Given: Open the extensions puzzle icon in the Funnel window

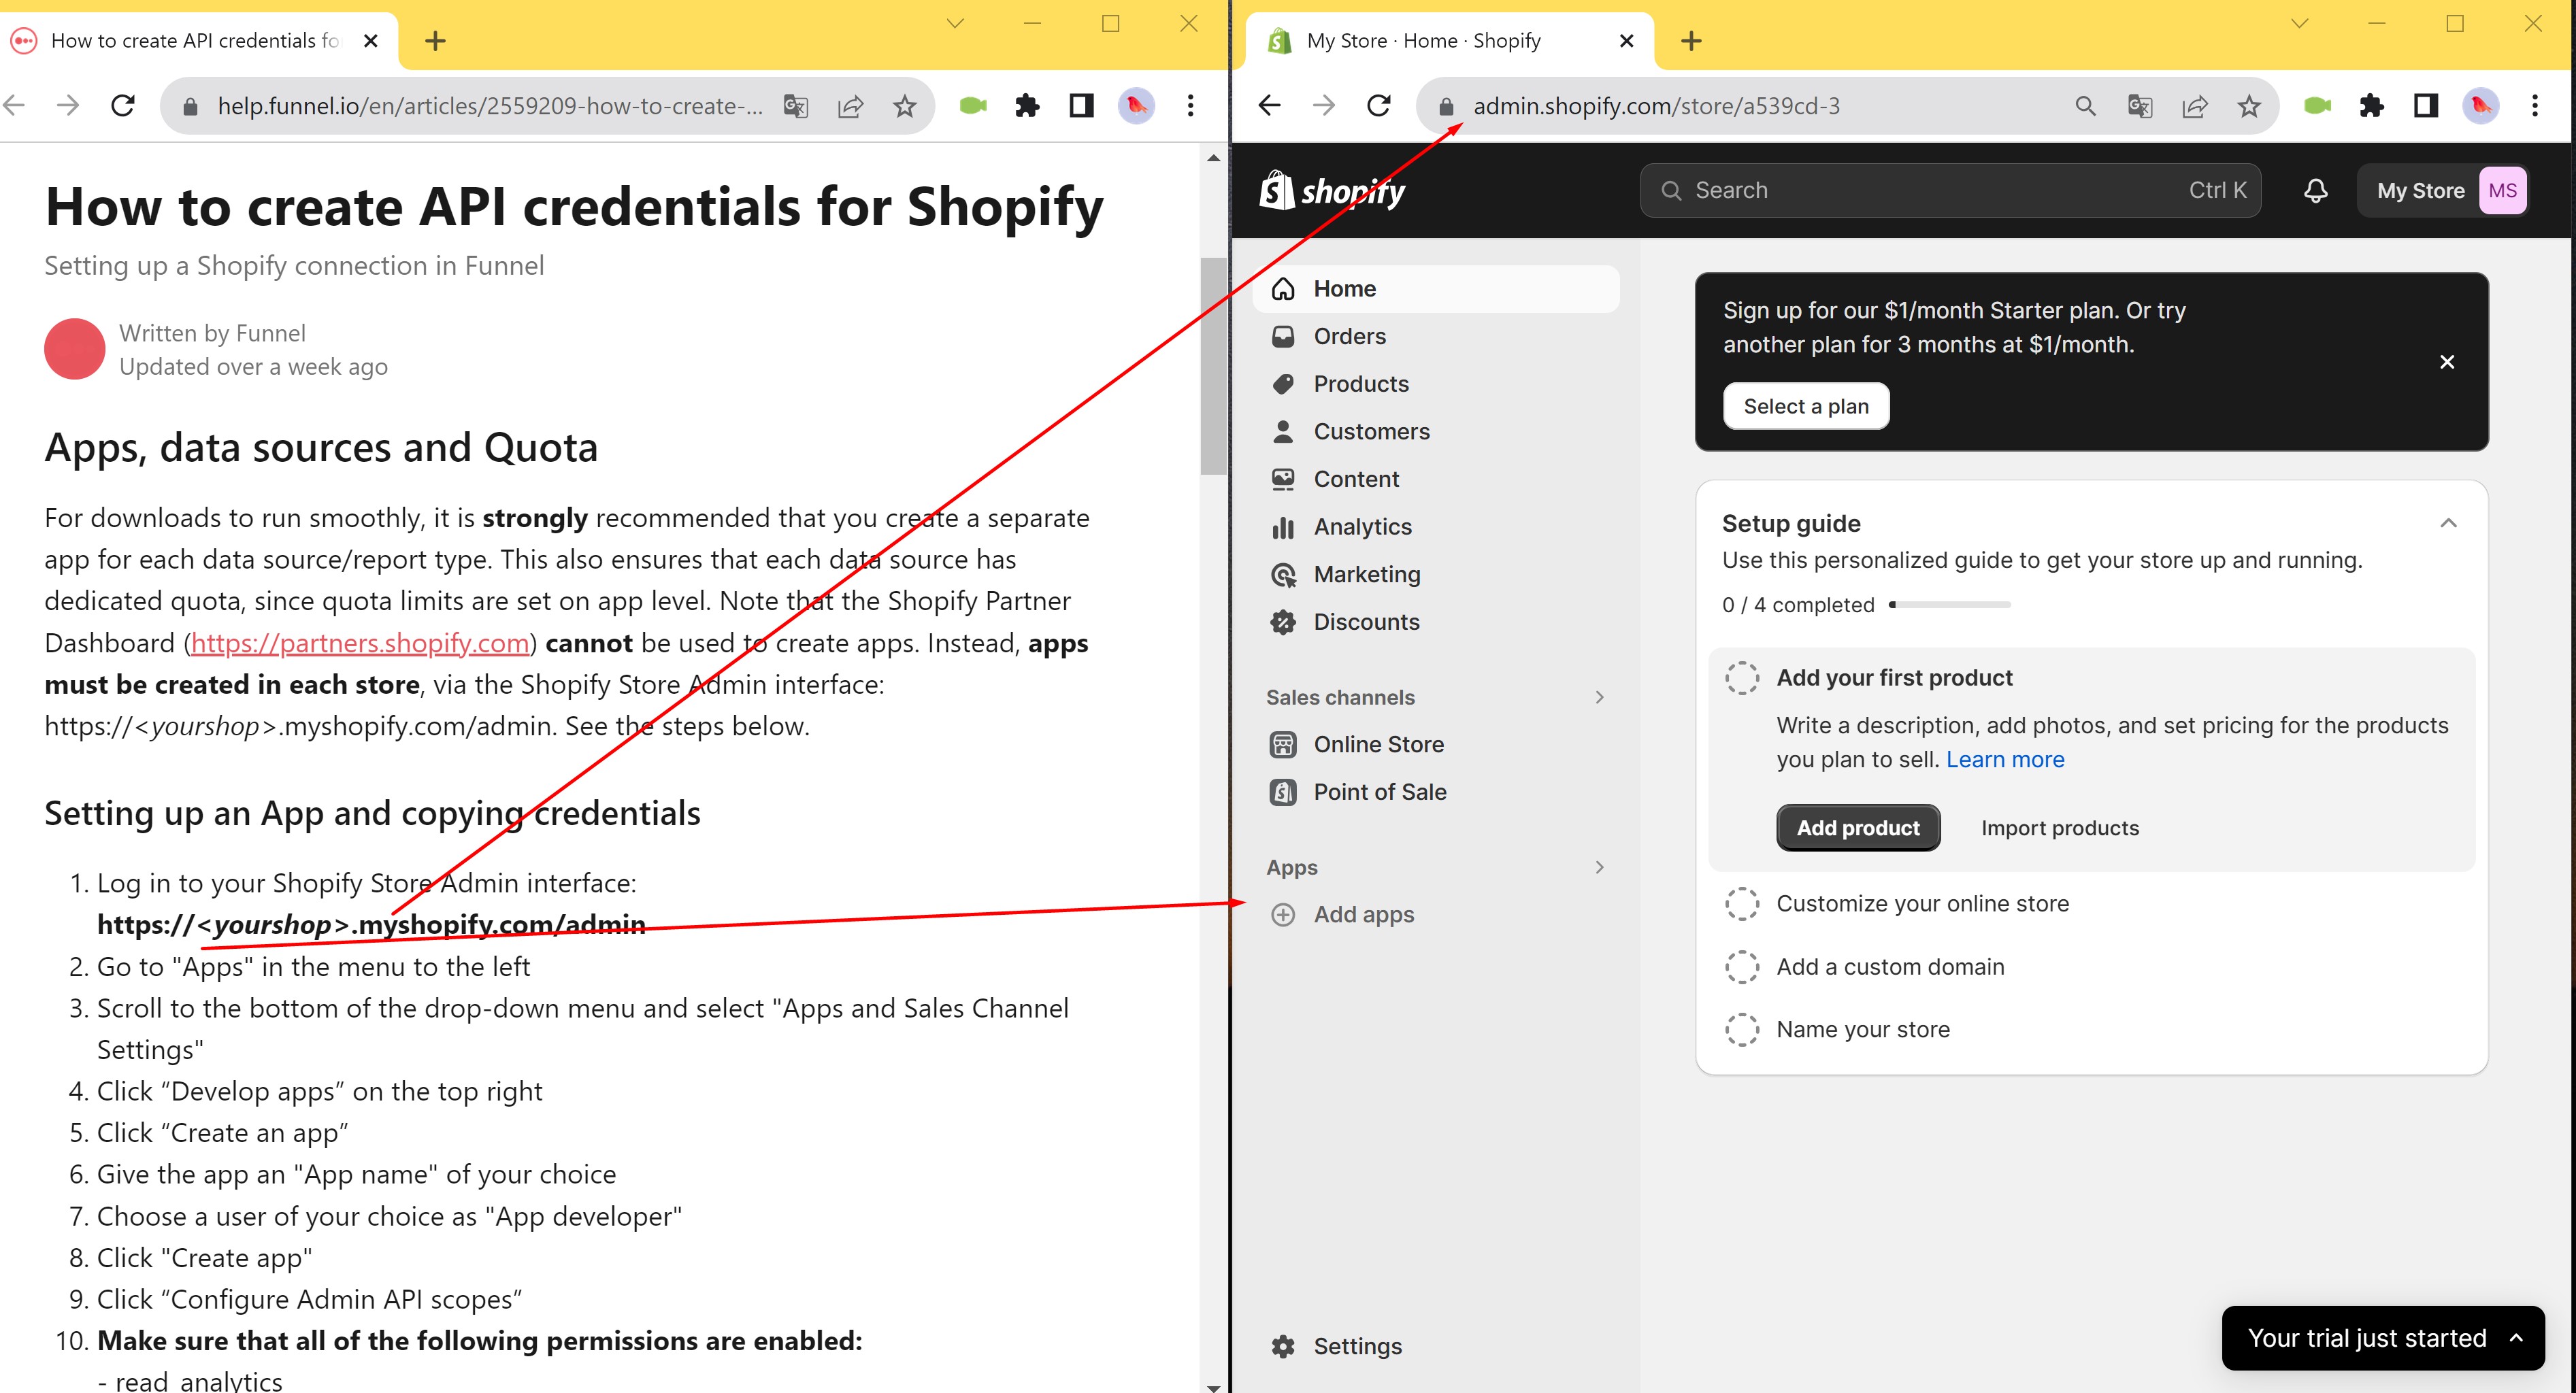Looking at the screenshot, I should pyautogui.click(x=1026, y=105).
